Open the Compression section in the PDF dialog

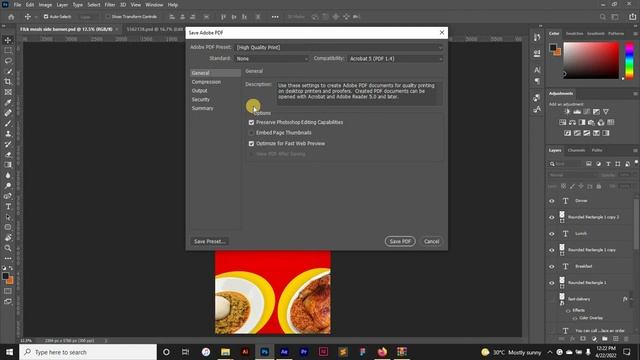click(206, 82)
